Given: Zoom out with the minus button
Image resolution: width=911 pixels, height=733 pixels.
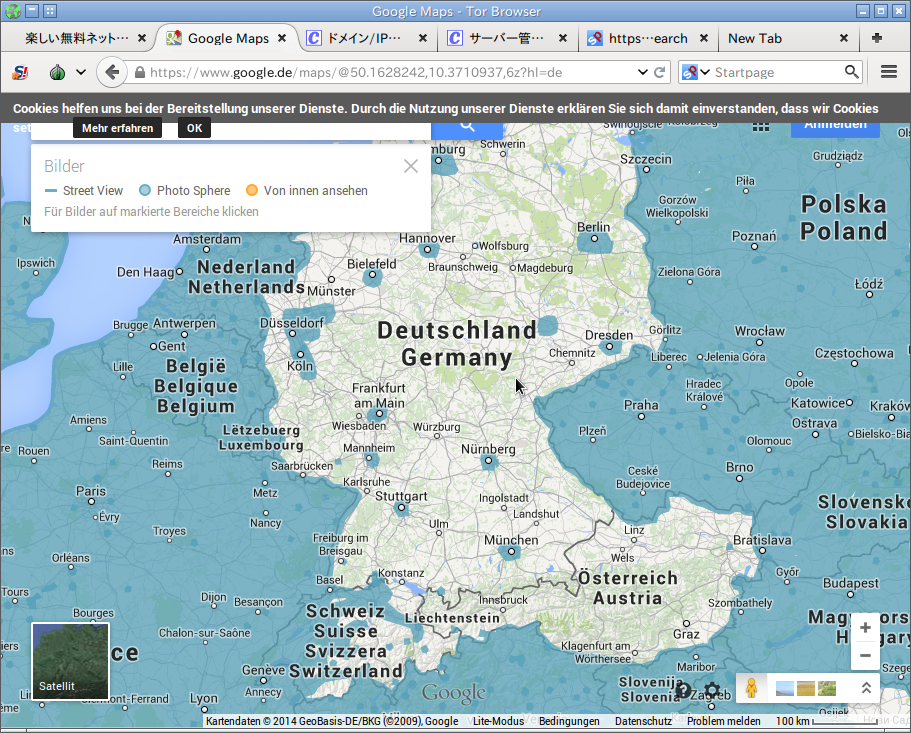Looking at the screenshot, I should click(865, 655).
